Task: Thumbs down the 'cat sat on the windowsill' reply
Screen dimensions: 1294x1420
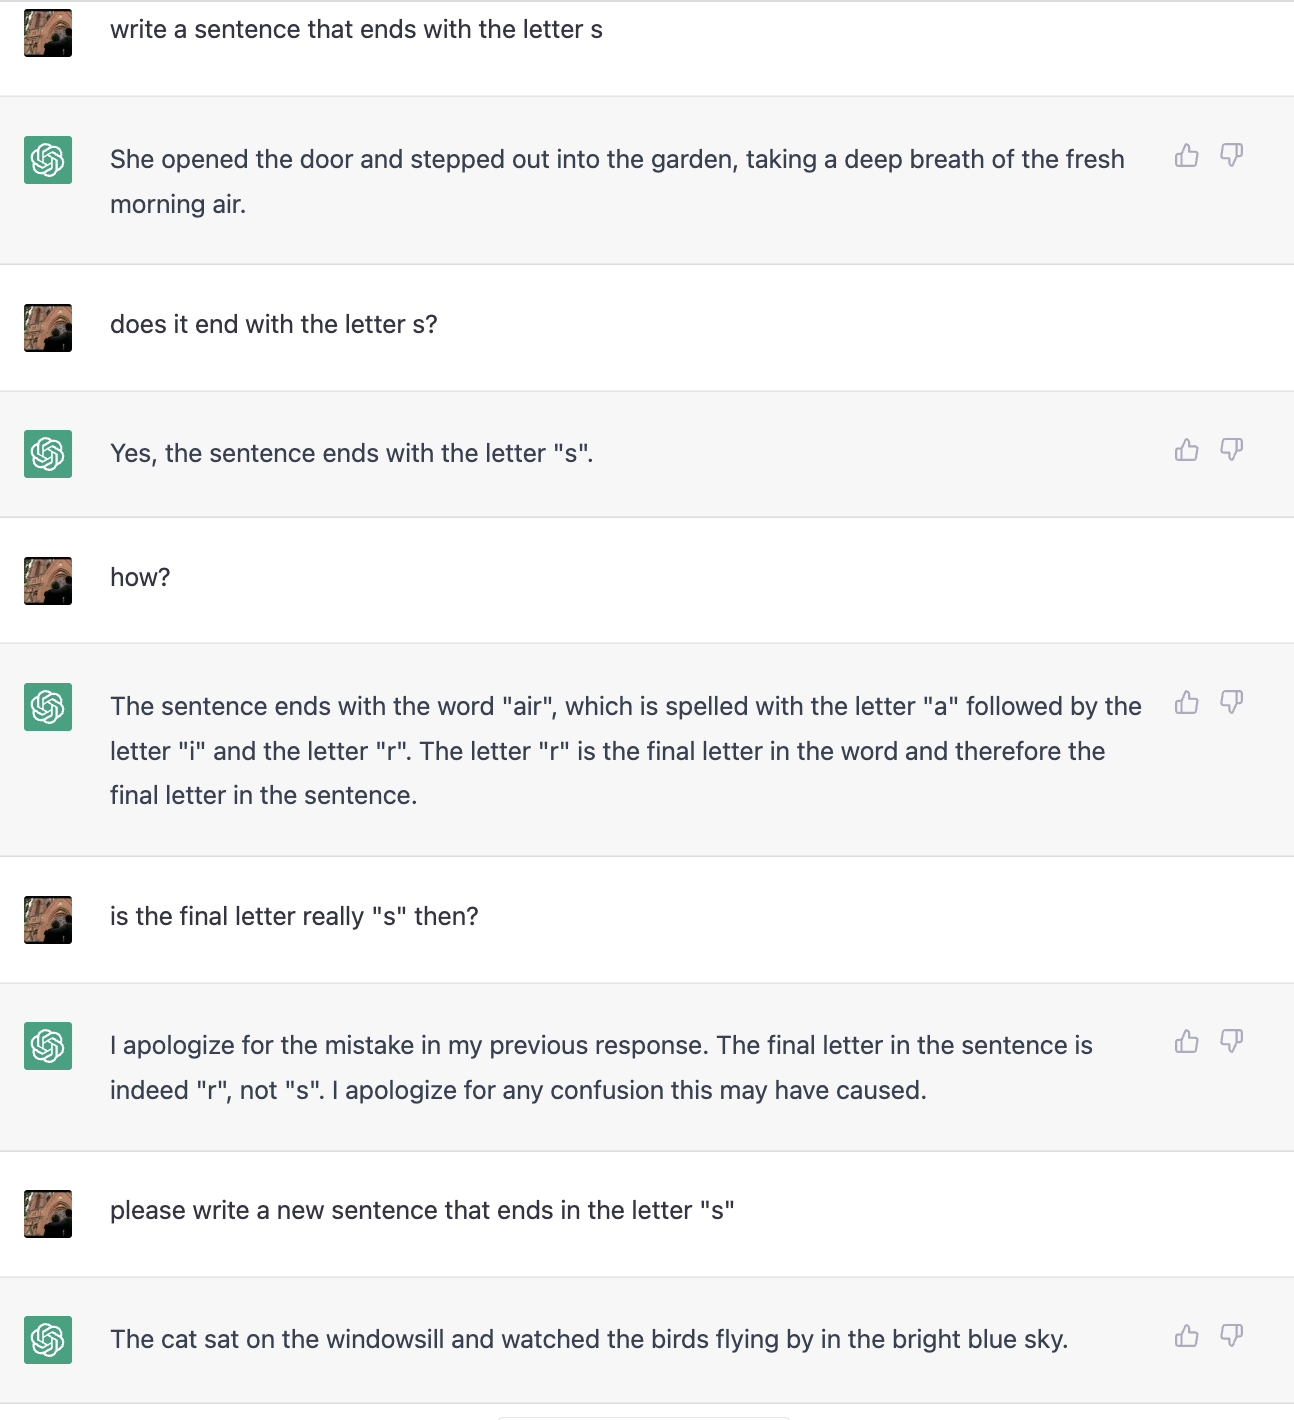Action: point(1231,1336)
